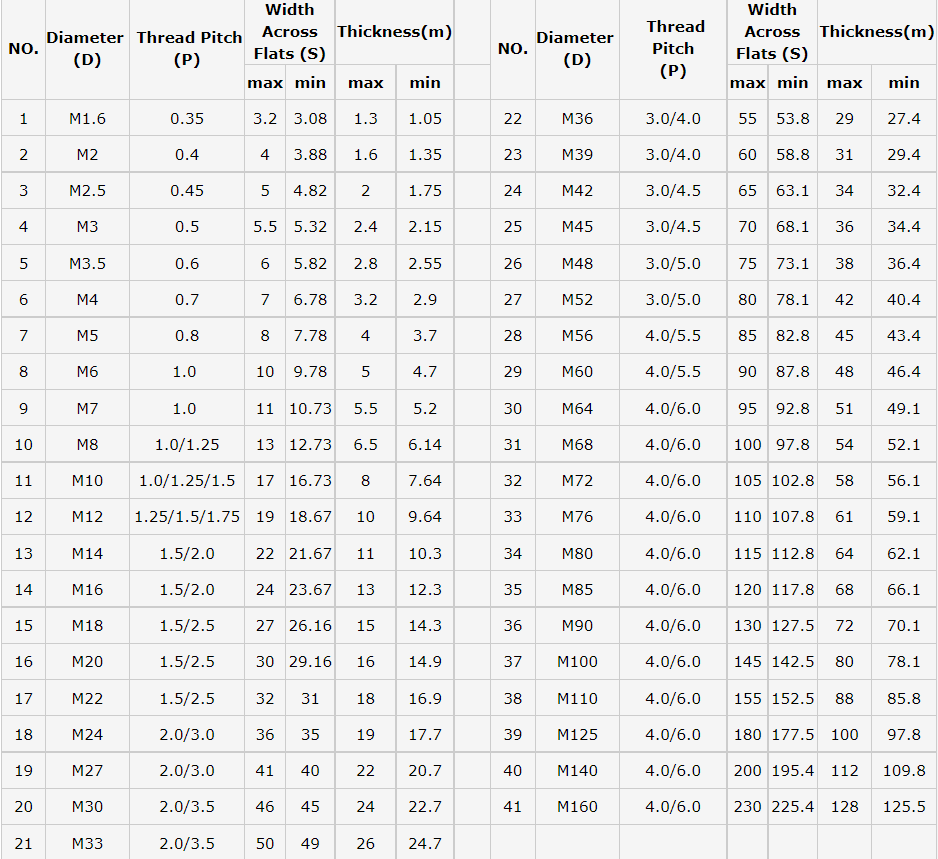Select the M85 diameter cell

577,590
